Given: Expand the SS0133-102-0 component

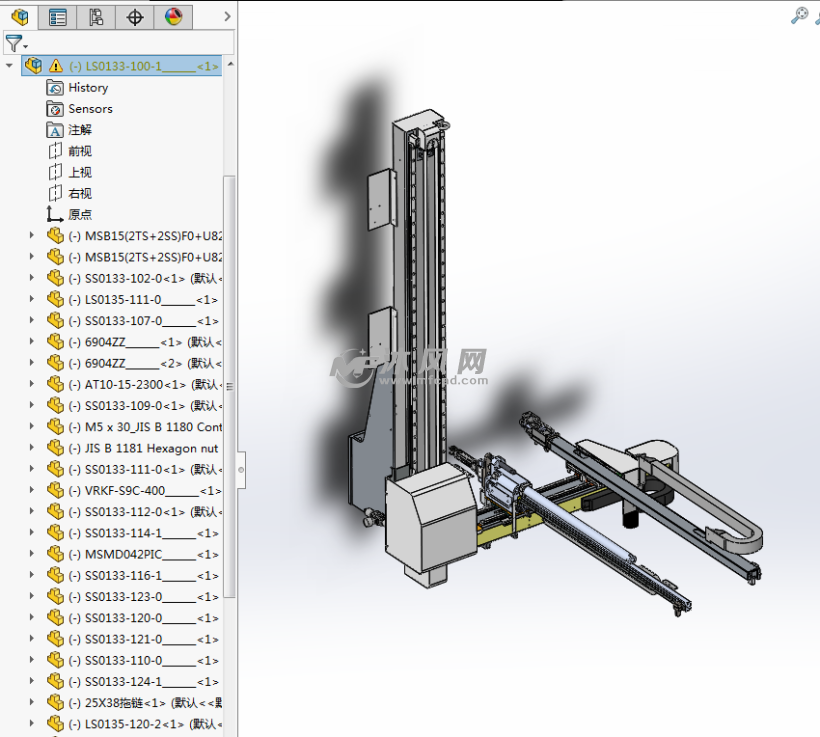Looking at the screenshot, I should (31, 278).
